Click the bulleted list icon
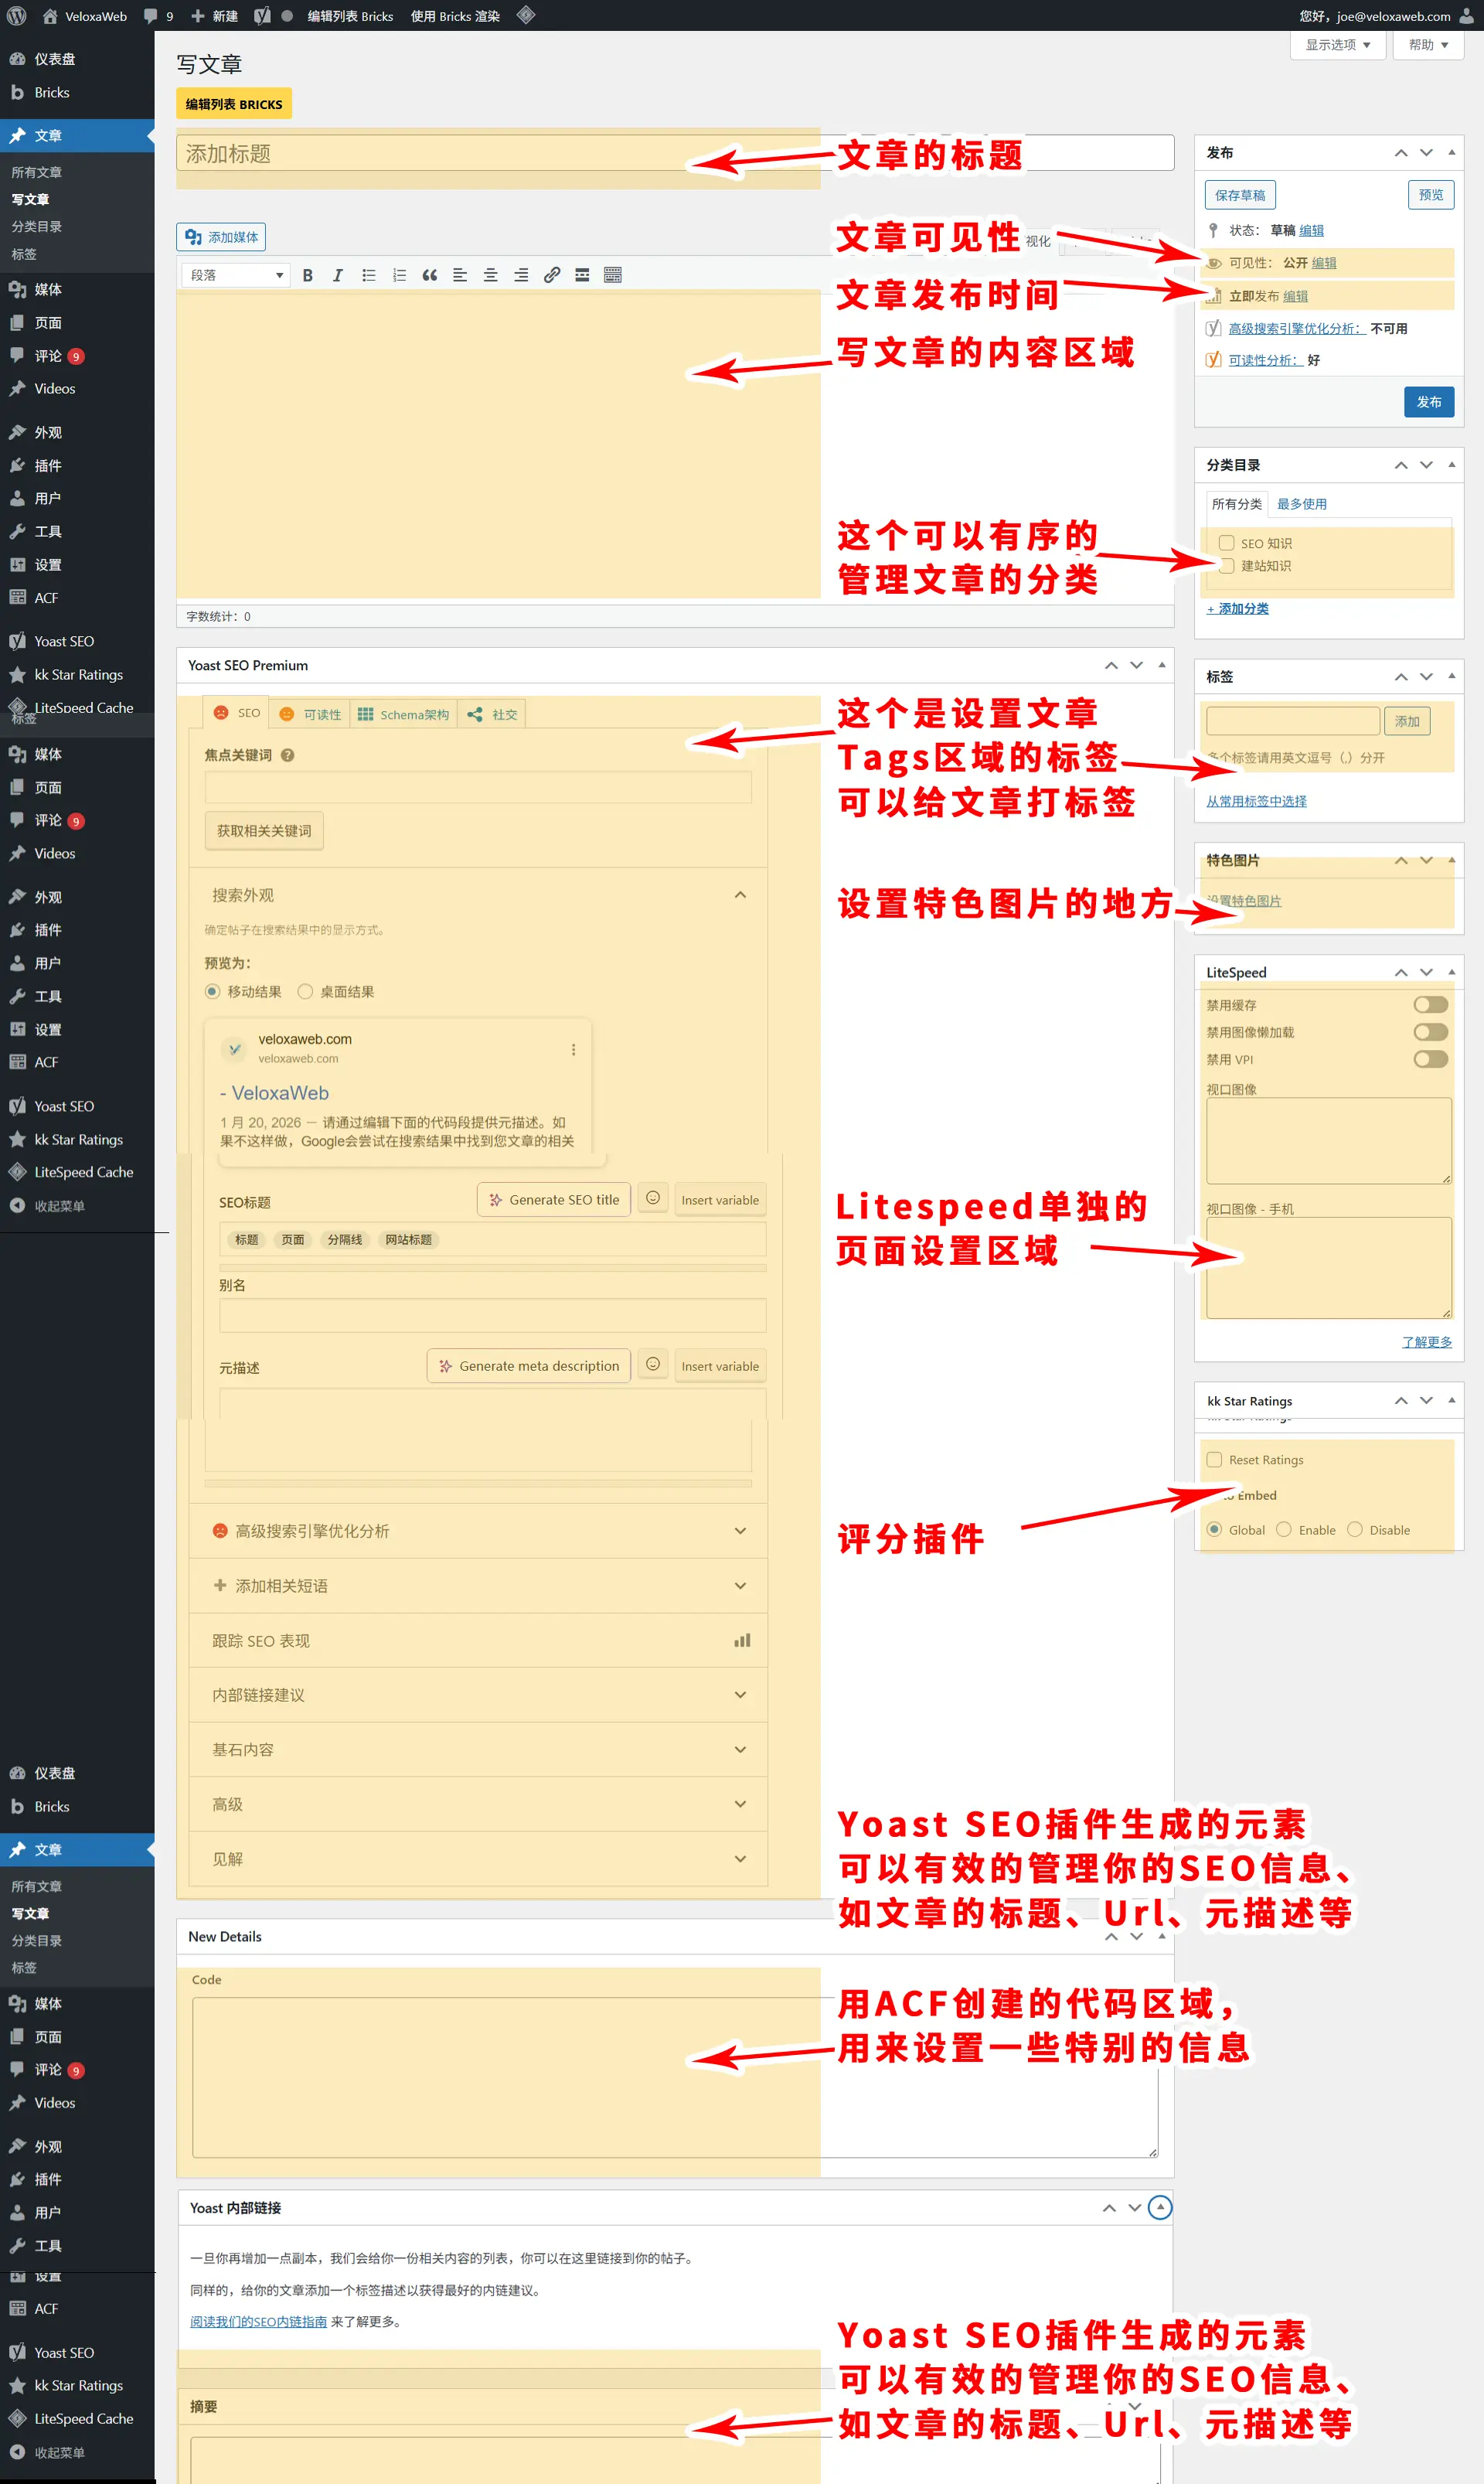The image size is (1484, 2484). (369, 275)
